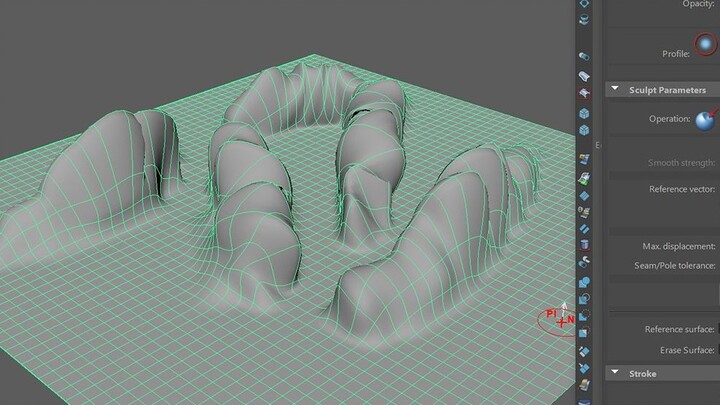
Task: Click the toolbar icon beside Erase Surface label
Action: click(585, 351)
